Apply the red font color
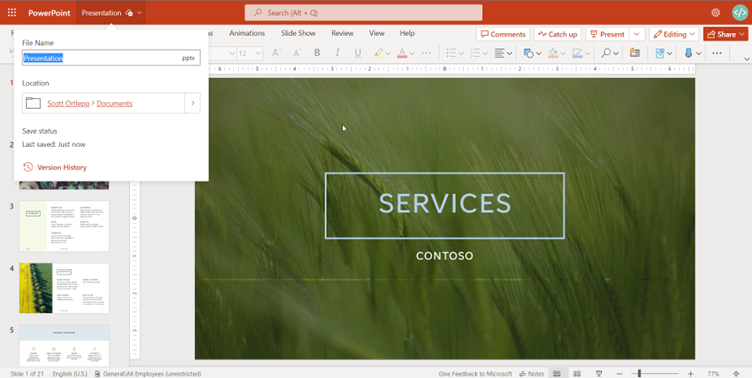The height and width of the screenshot is (378, 752). 402,53
